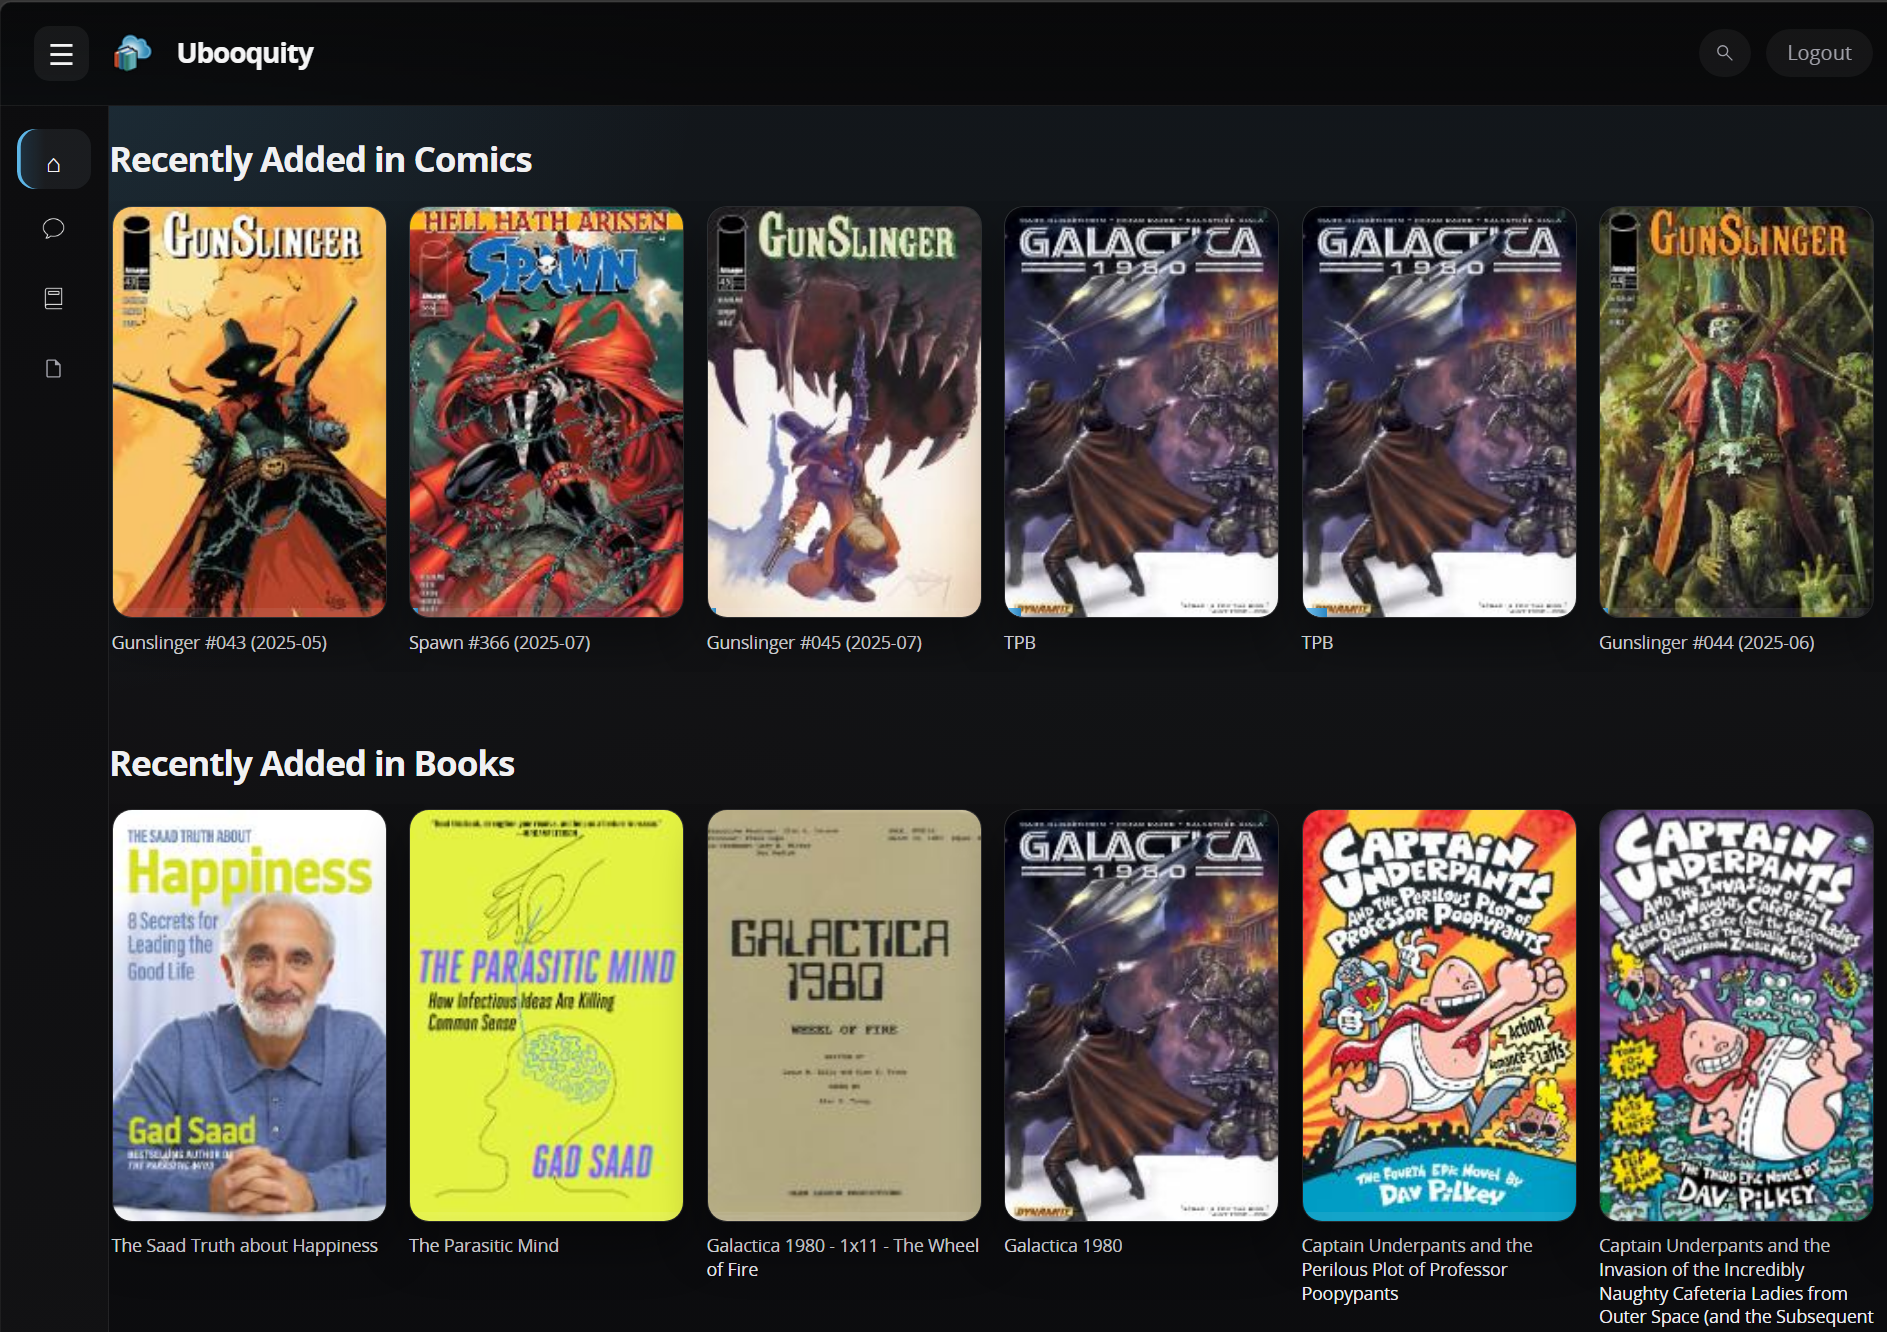Click the Ubooquity title text
Image resolution: width=1887 pixels, height=1332 pixels.
pyautogui.click(x=245, y=53)
